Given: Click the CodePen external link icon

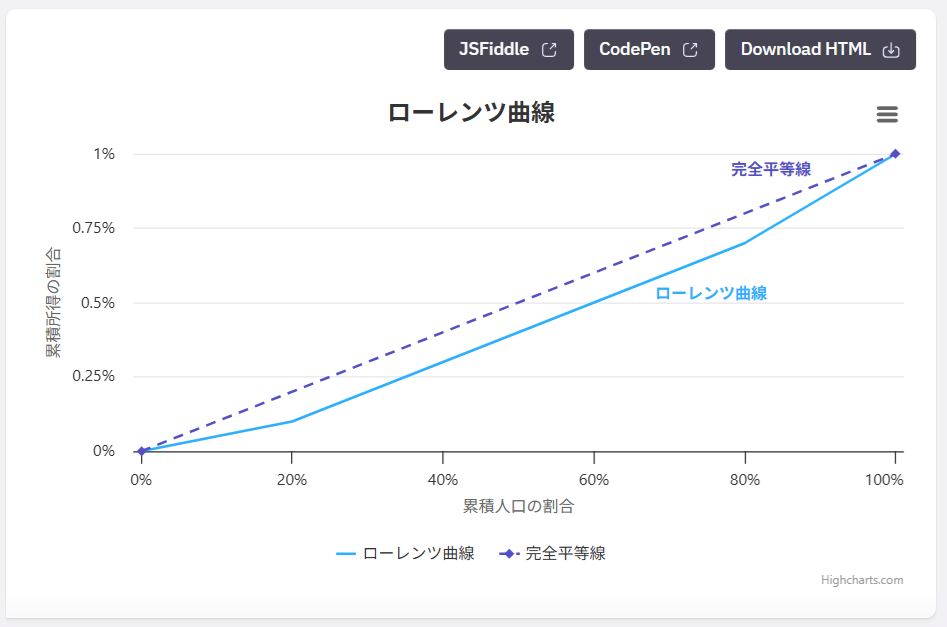Looking at the screenshot, I should (690, 50).
